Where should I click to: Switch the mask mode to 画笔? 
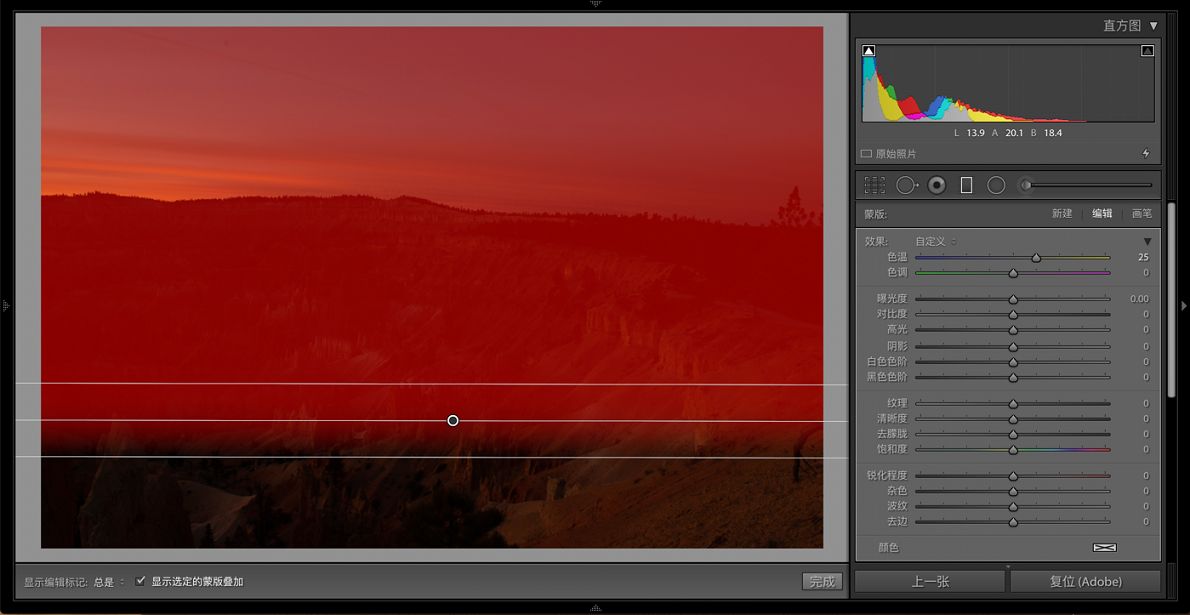1141,214
